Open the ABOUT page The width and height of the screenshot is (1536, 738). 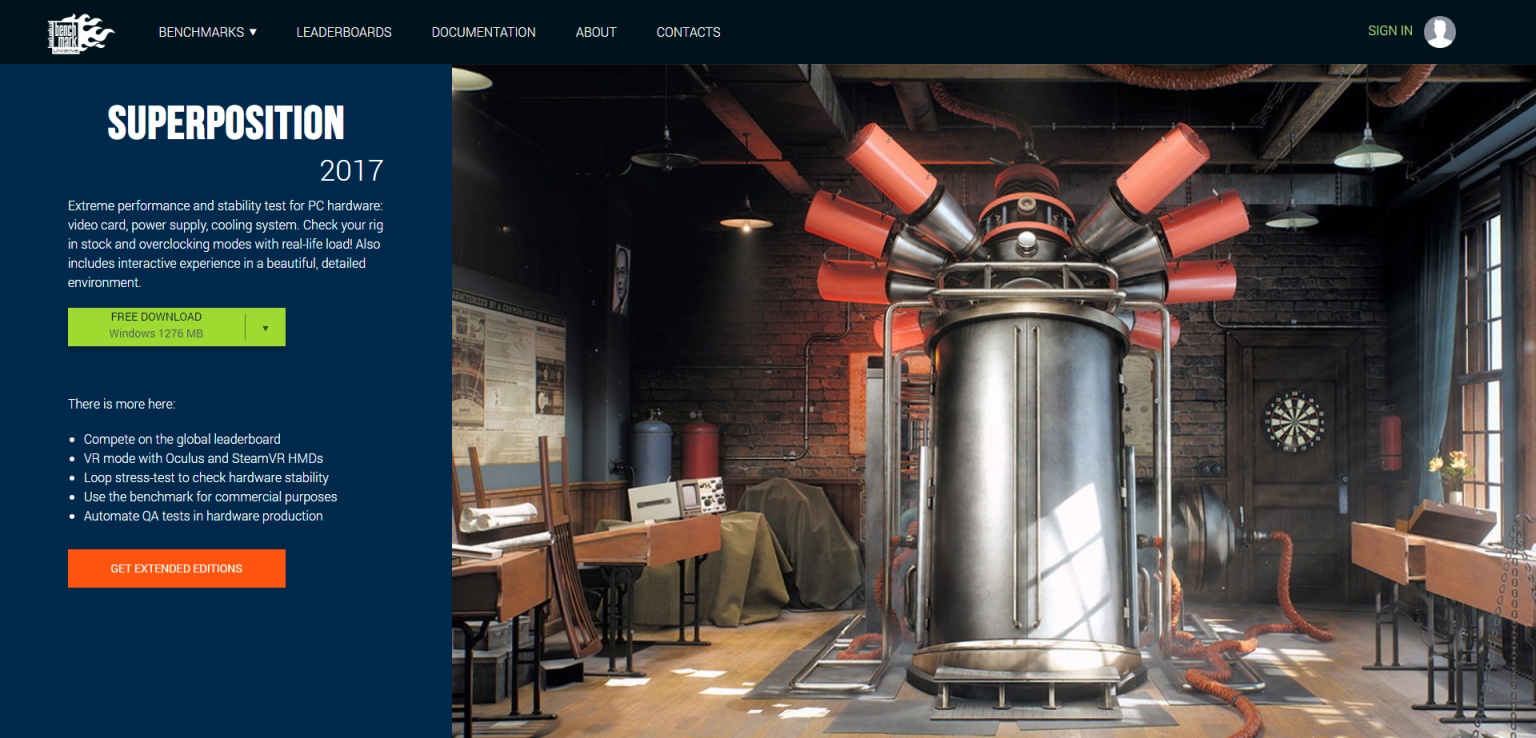596,32
